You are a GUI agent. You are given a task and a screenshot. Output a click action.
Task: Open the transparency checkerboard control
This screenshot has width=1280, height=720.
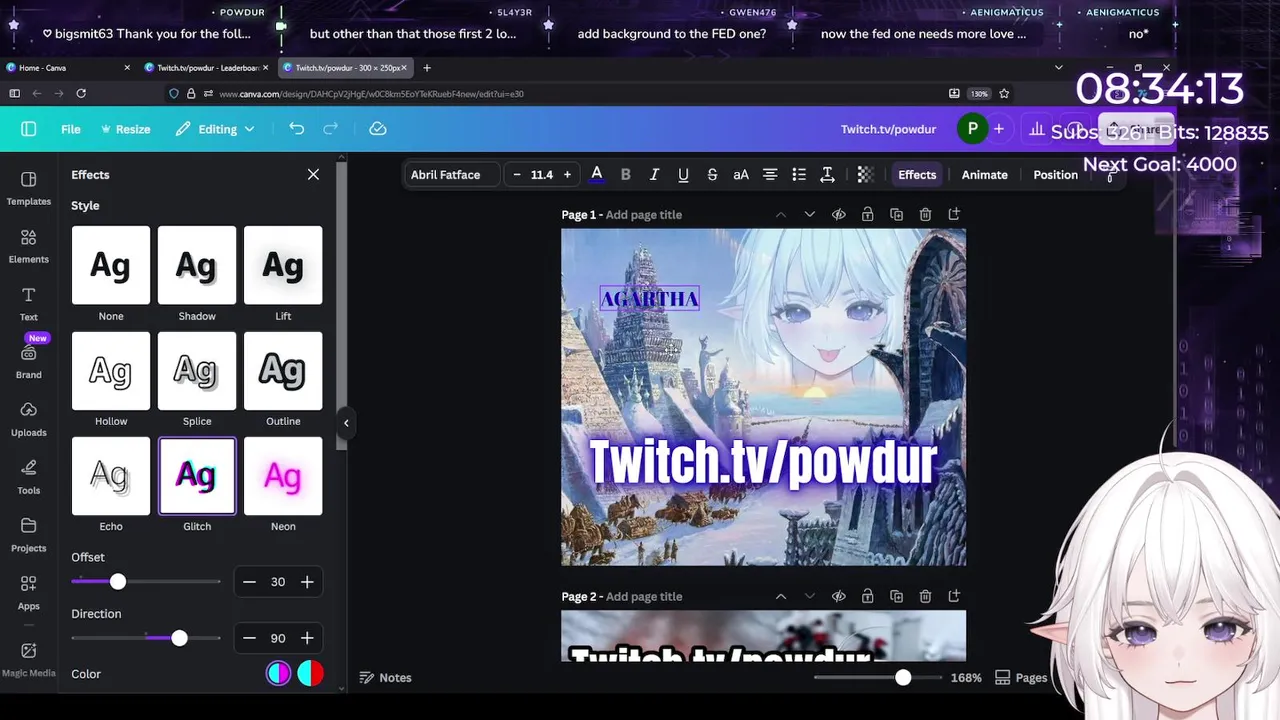(x=866, y=174)
